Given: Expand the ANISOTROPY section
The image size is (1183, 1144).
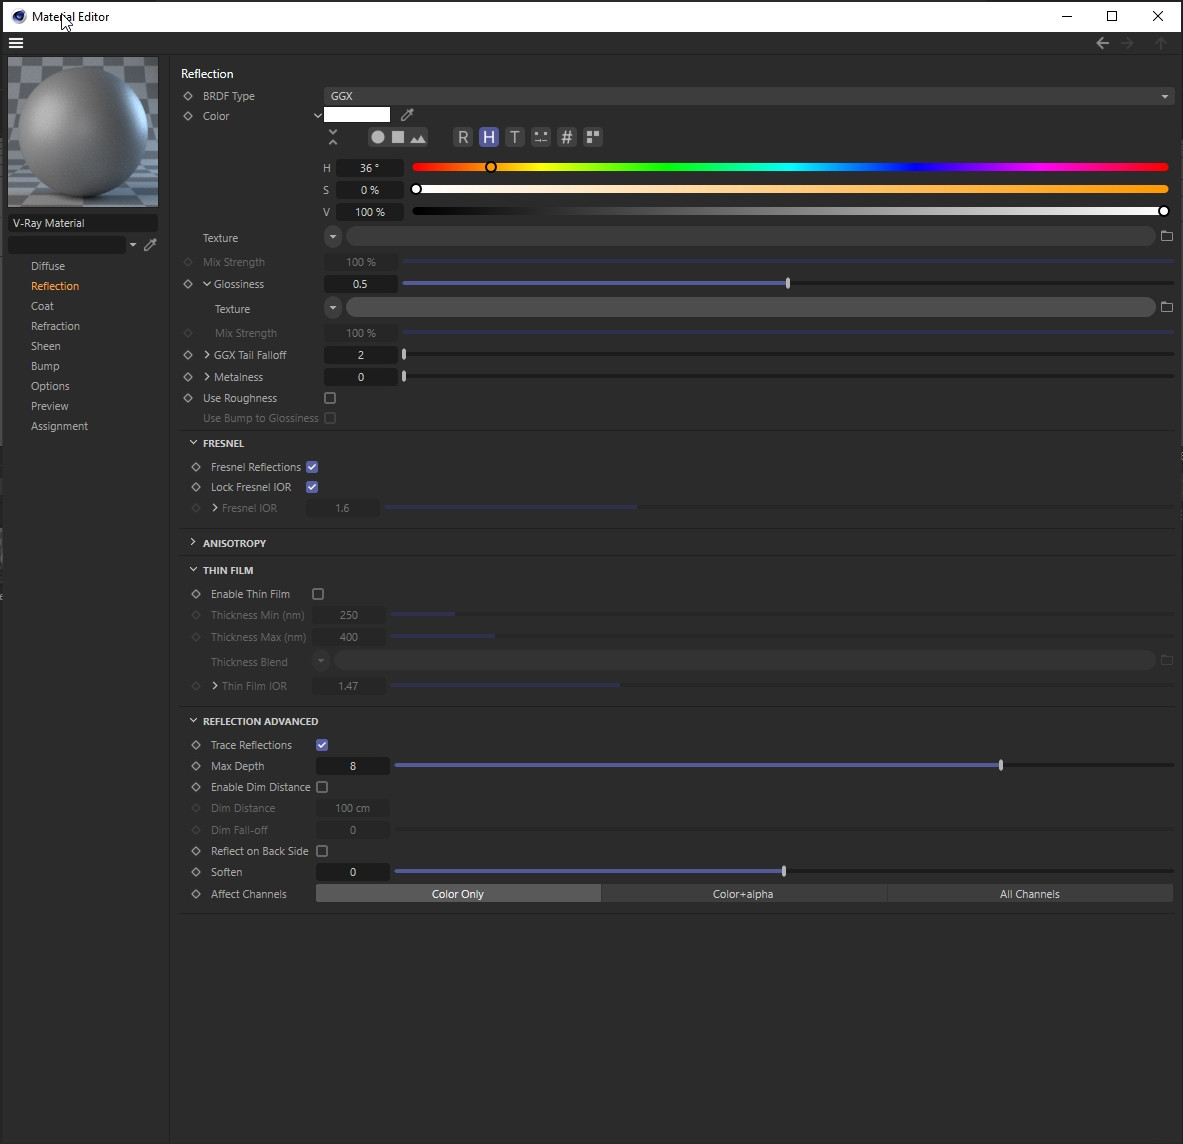Looking at the screenshot, I should pyautogui.click(x=193, y=543).
